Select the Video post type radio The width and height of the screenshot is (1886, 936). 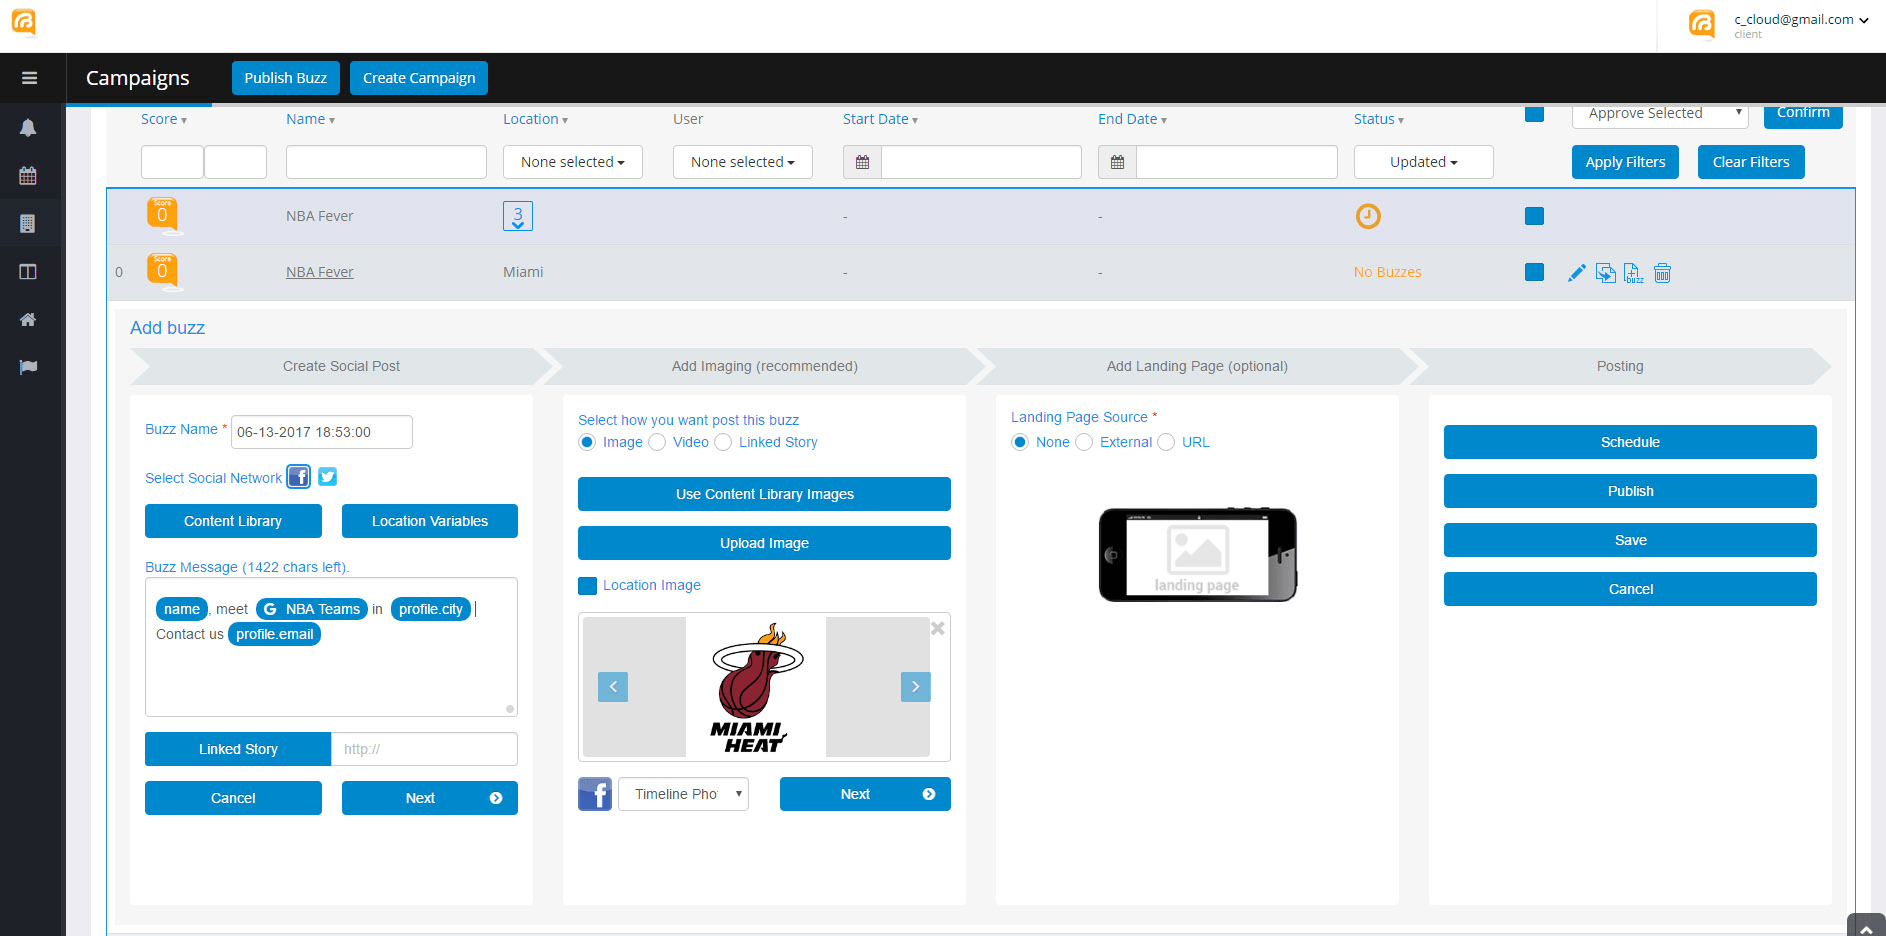[657, 442]
